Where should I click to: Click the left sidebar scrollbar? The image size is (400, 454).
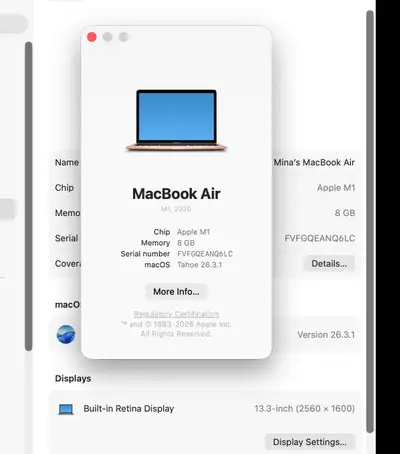29,196
